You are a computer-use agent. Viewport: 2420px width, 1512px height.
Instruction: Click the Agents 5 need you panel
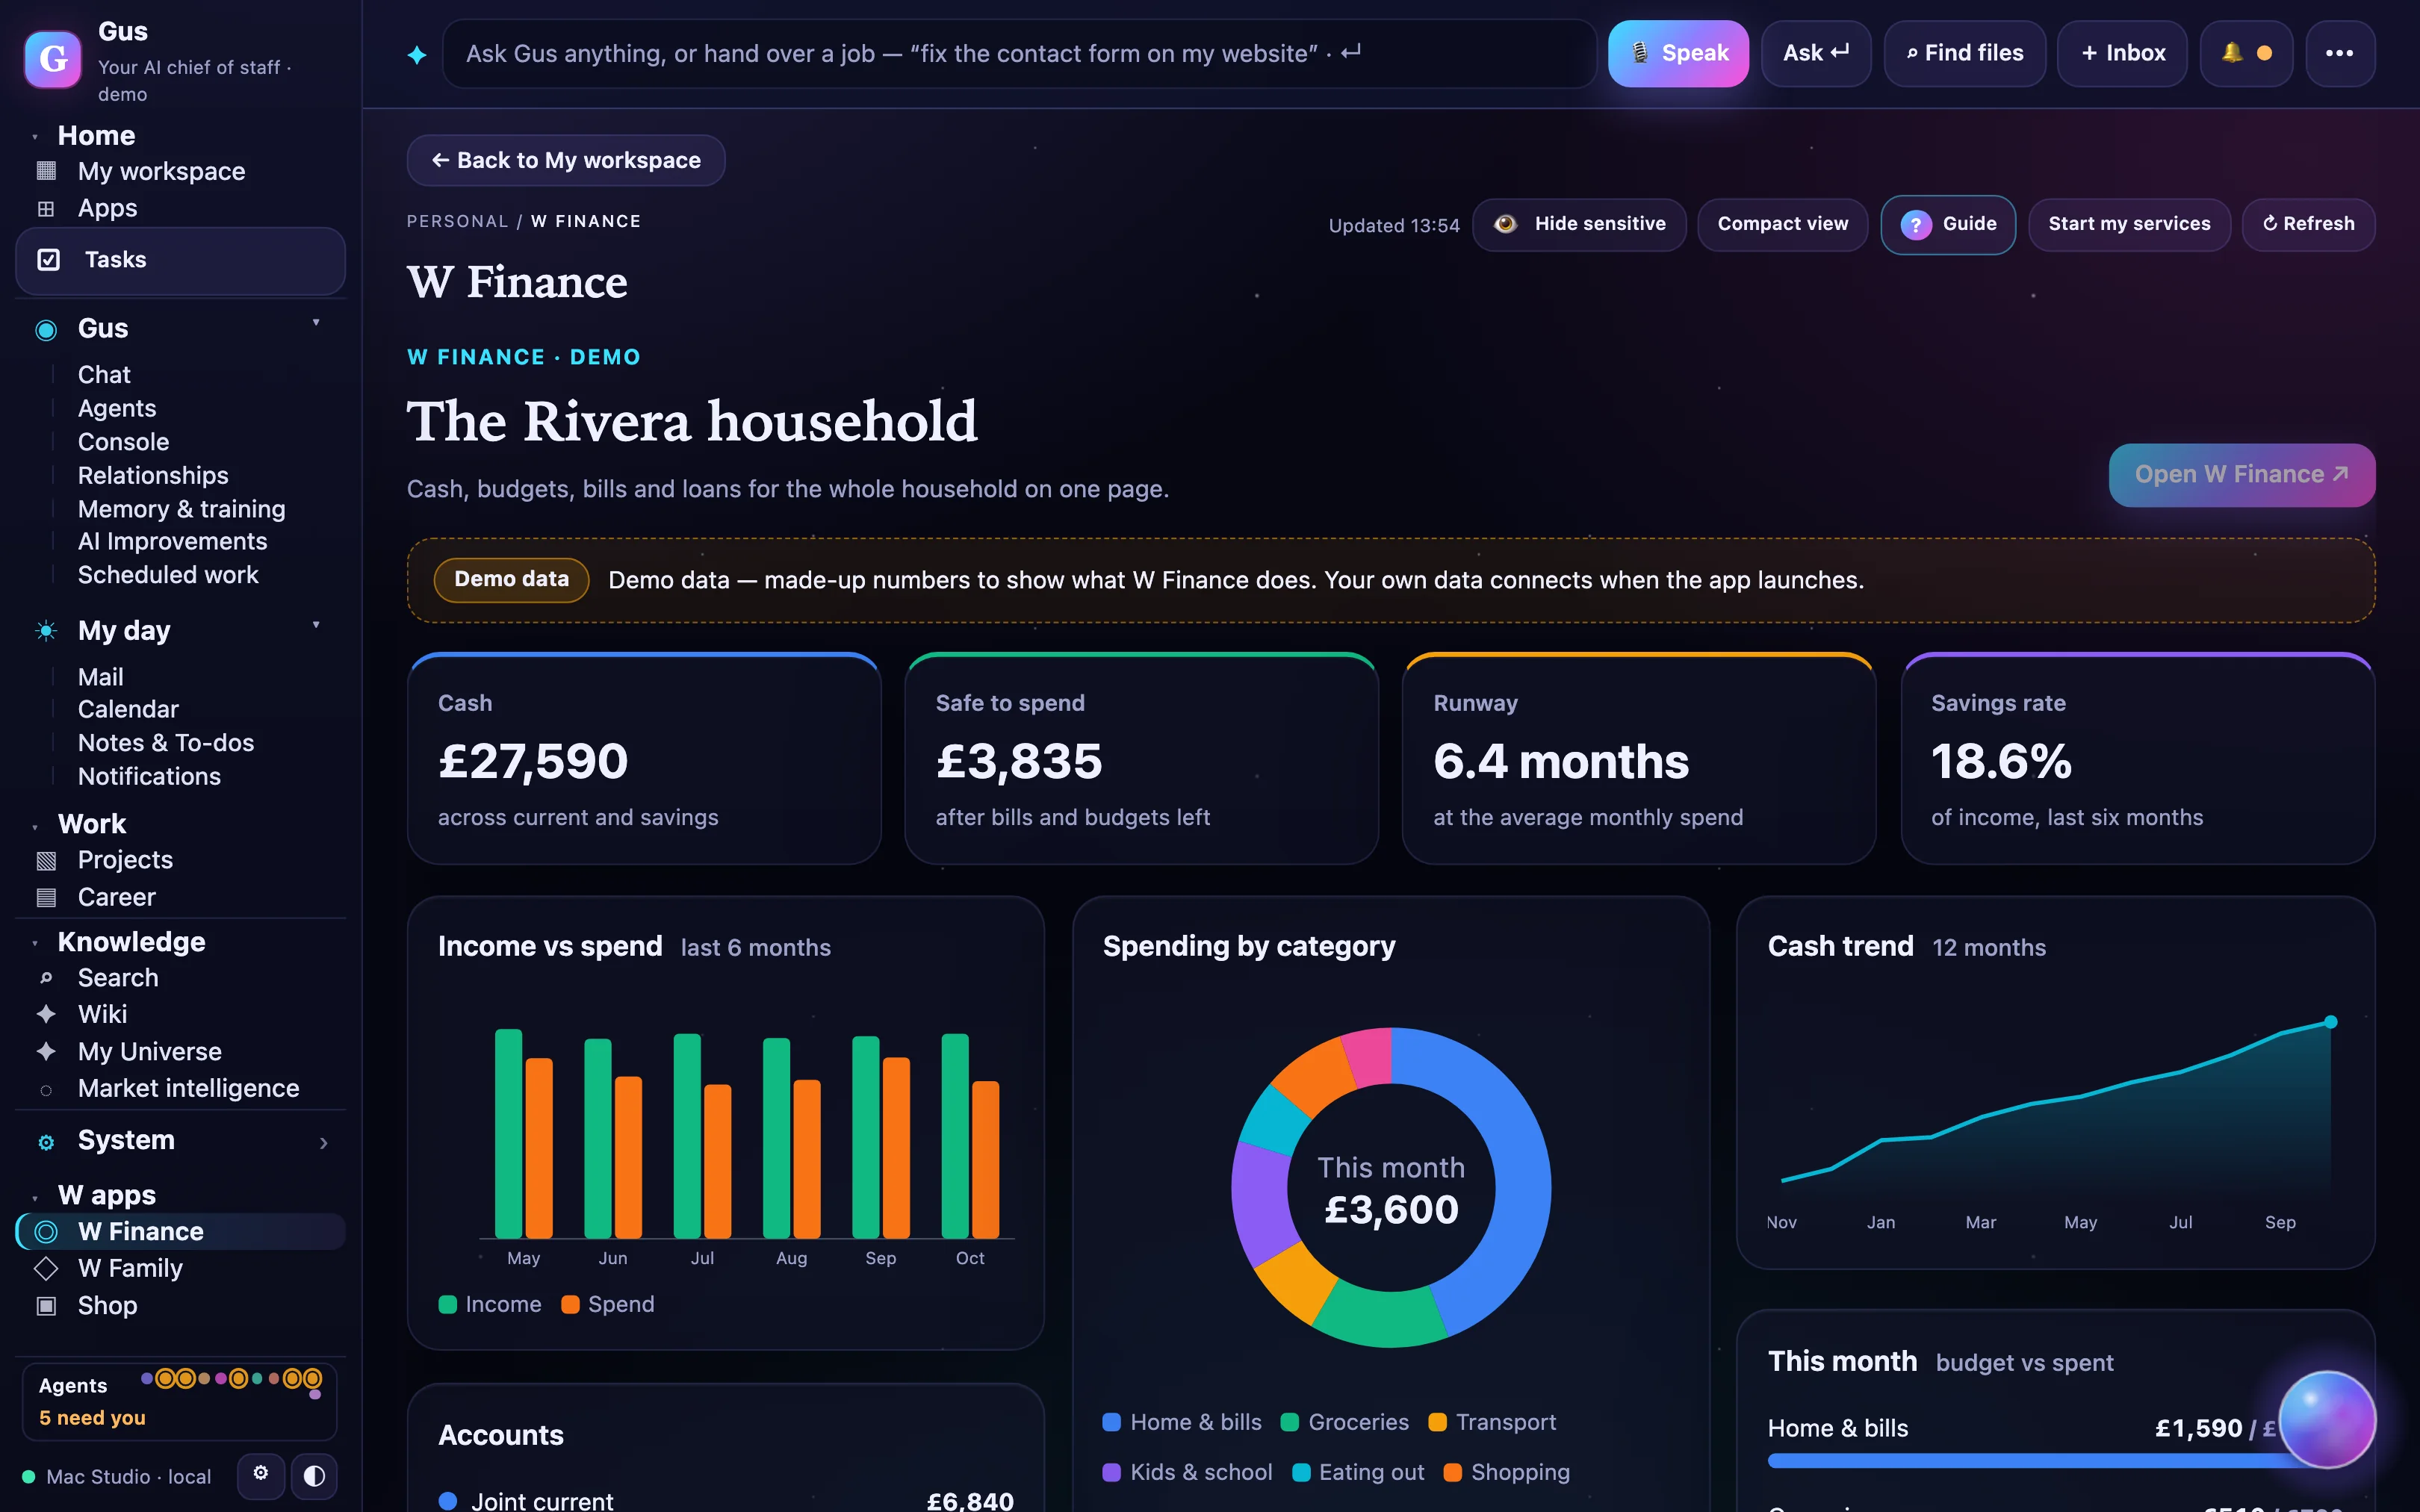pyautogui.click(x=180, y=1401)
